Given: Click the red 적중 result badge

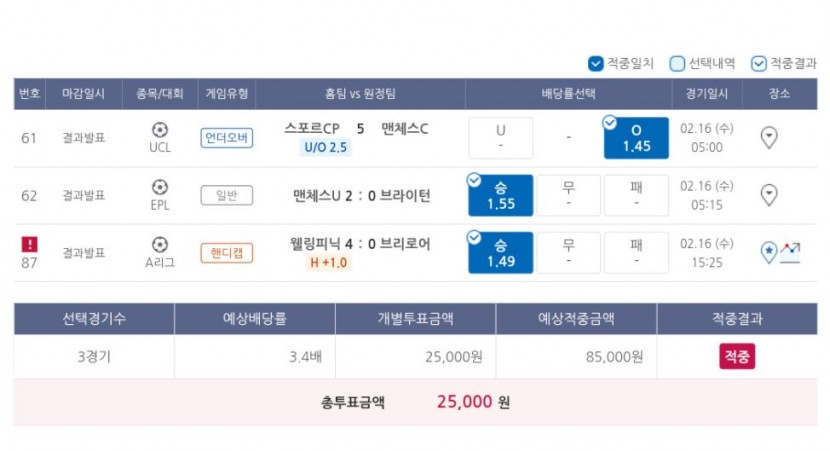Looking at the screenshot, I should pyautogui.click(x=737, y=356).
